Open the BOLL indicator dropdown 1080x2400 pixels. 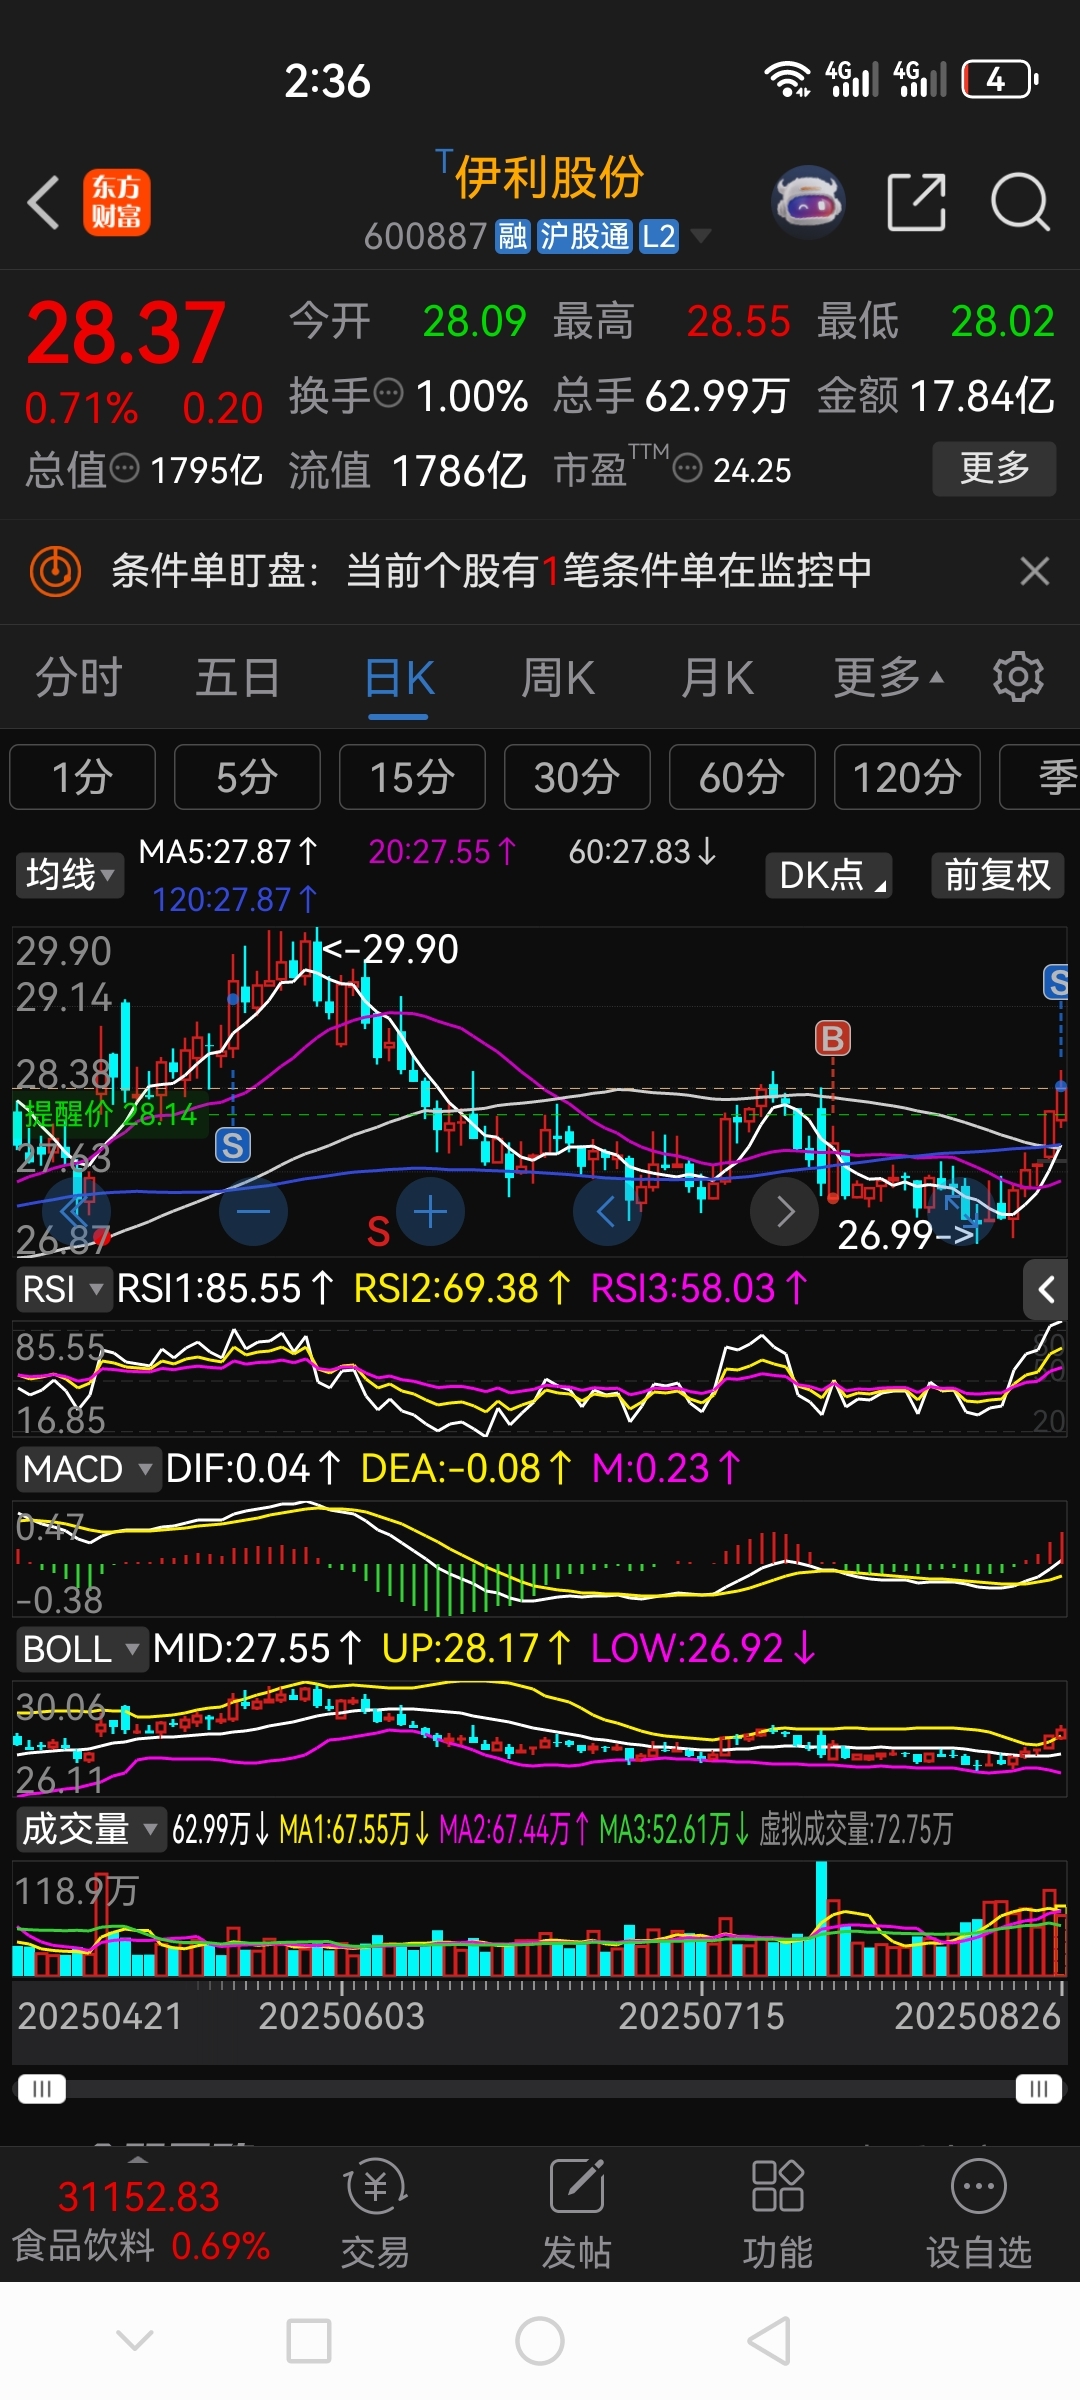coord(81,1649)
